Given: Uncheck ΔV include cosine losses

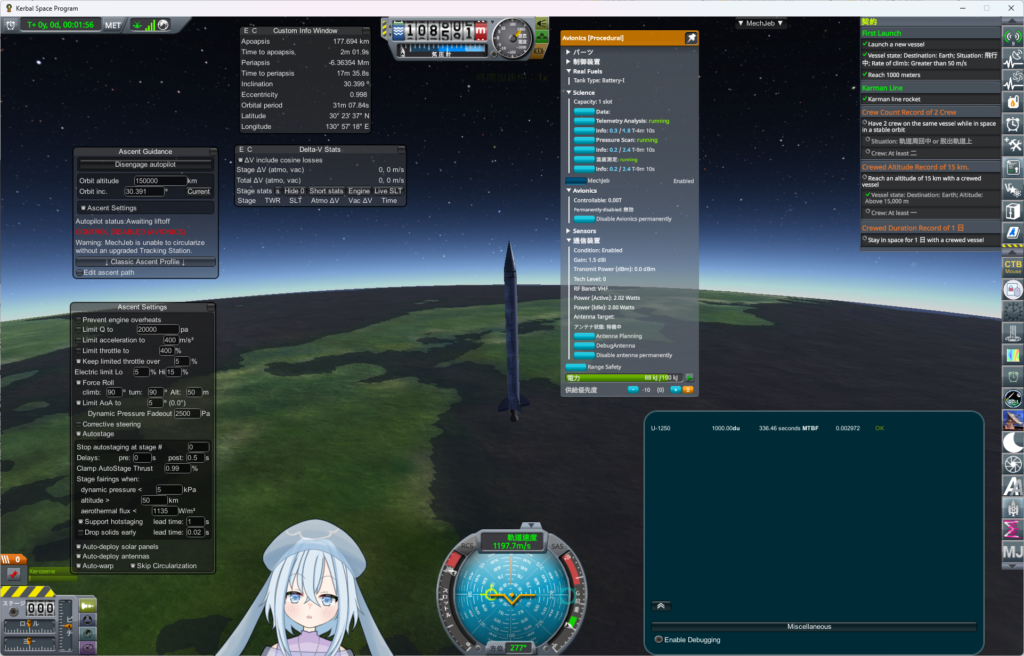Looking at the screenshot, I should click(241, 160).
